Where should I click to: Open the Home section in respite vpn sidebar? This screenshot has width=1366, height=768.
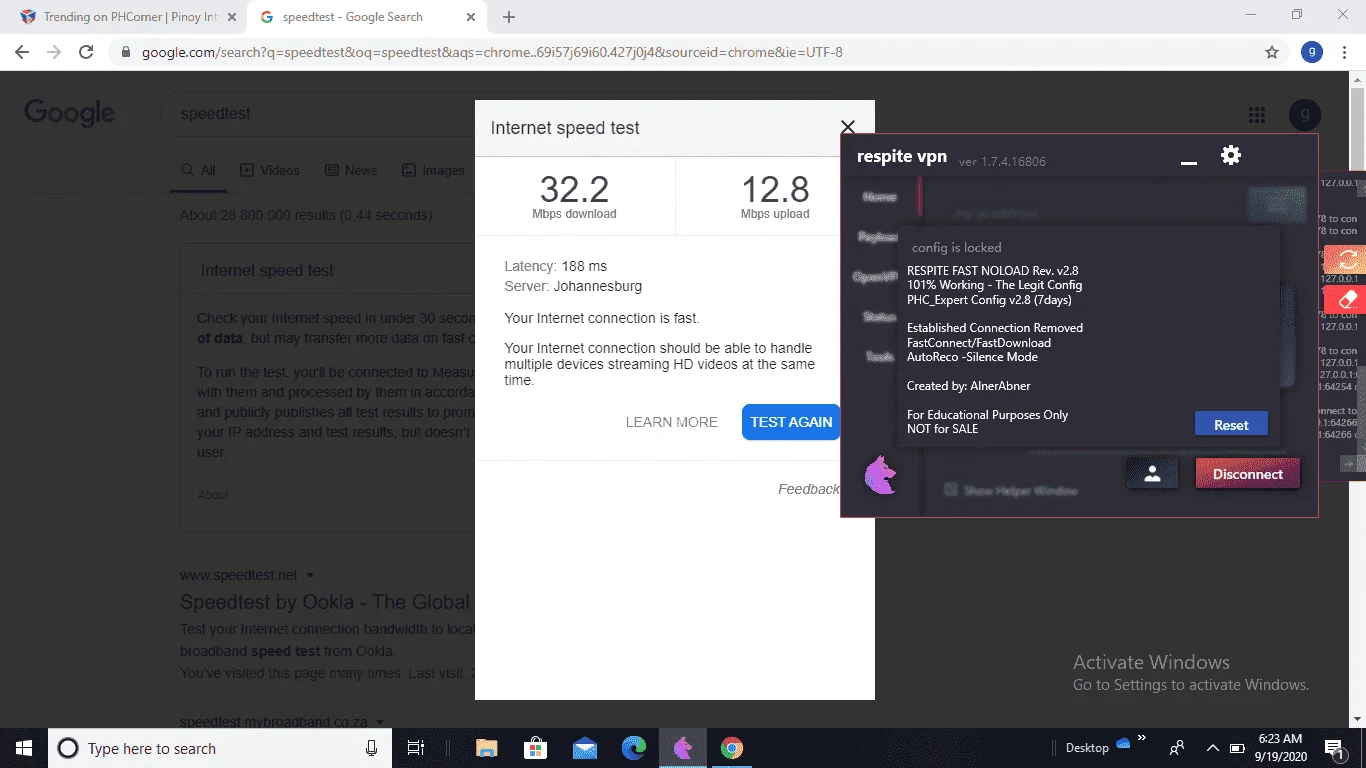[x=880, y=197]
